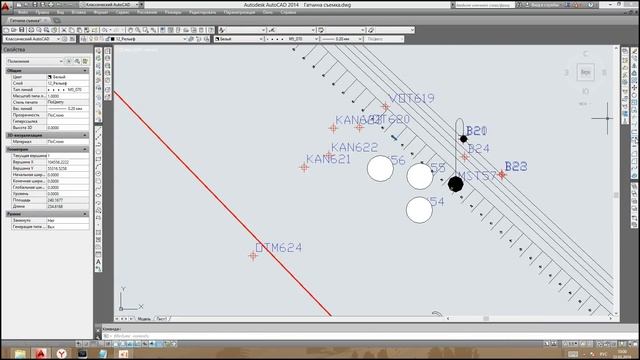The height and width of the screenshot is (360, 640).
Task: Toggle Snap Mode in the status bar
Action: (86, 344)
